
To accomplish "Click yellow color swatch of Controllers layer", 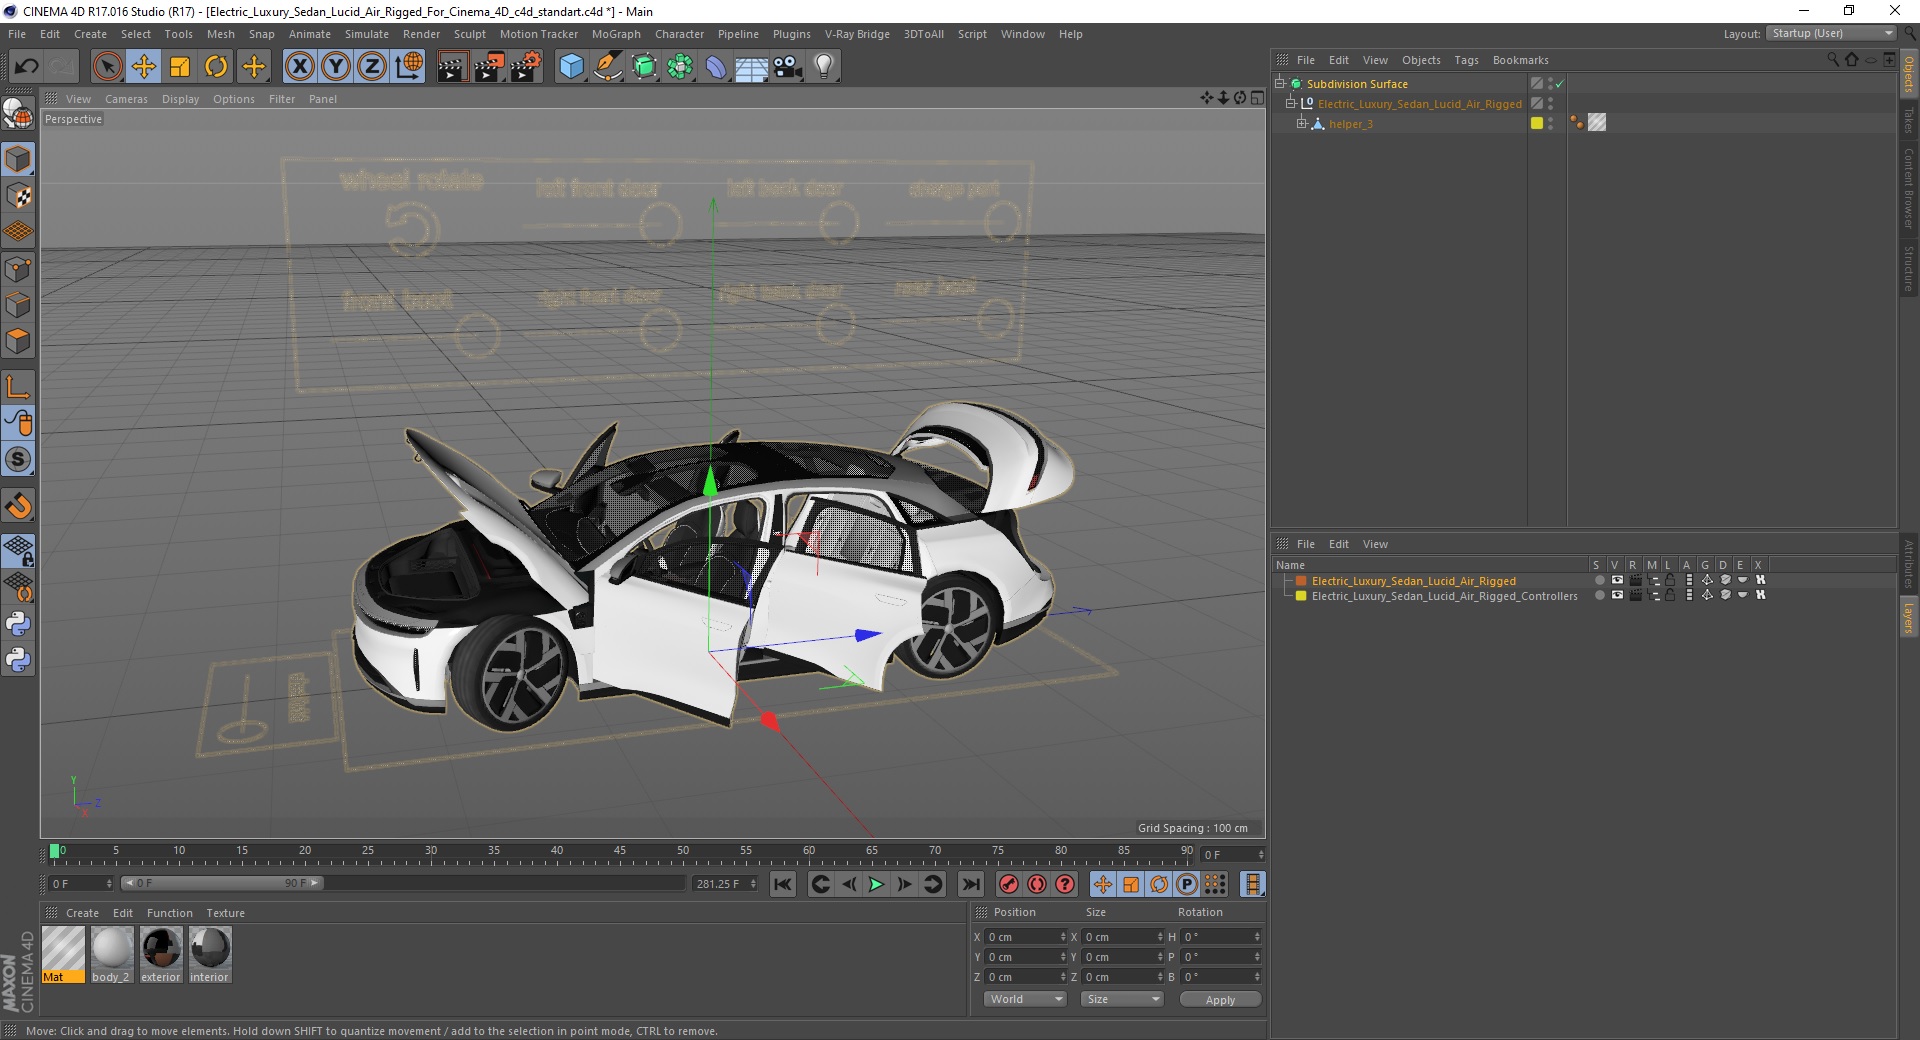I will coord(1301,595).
